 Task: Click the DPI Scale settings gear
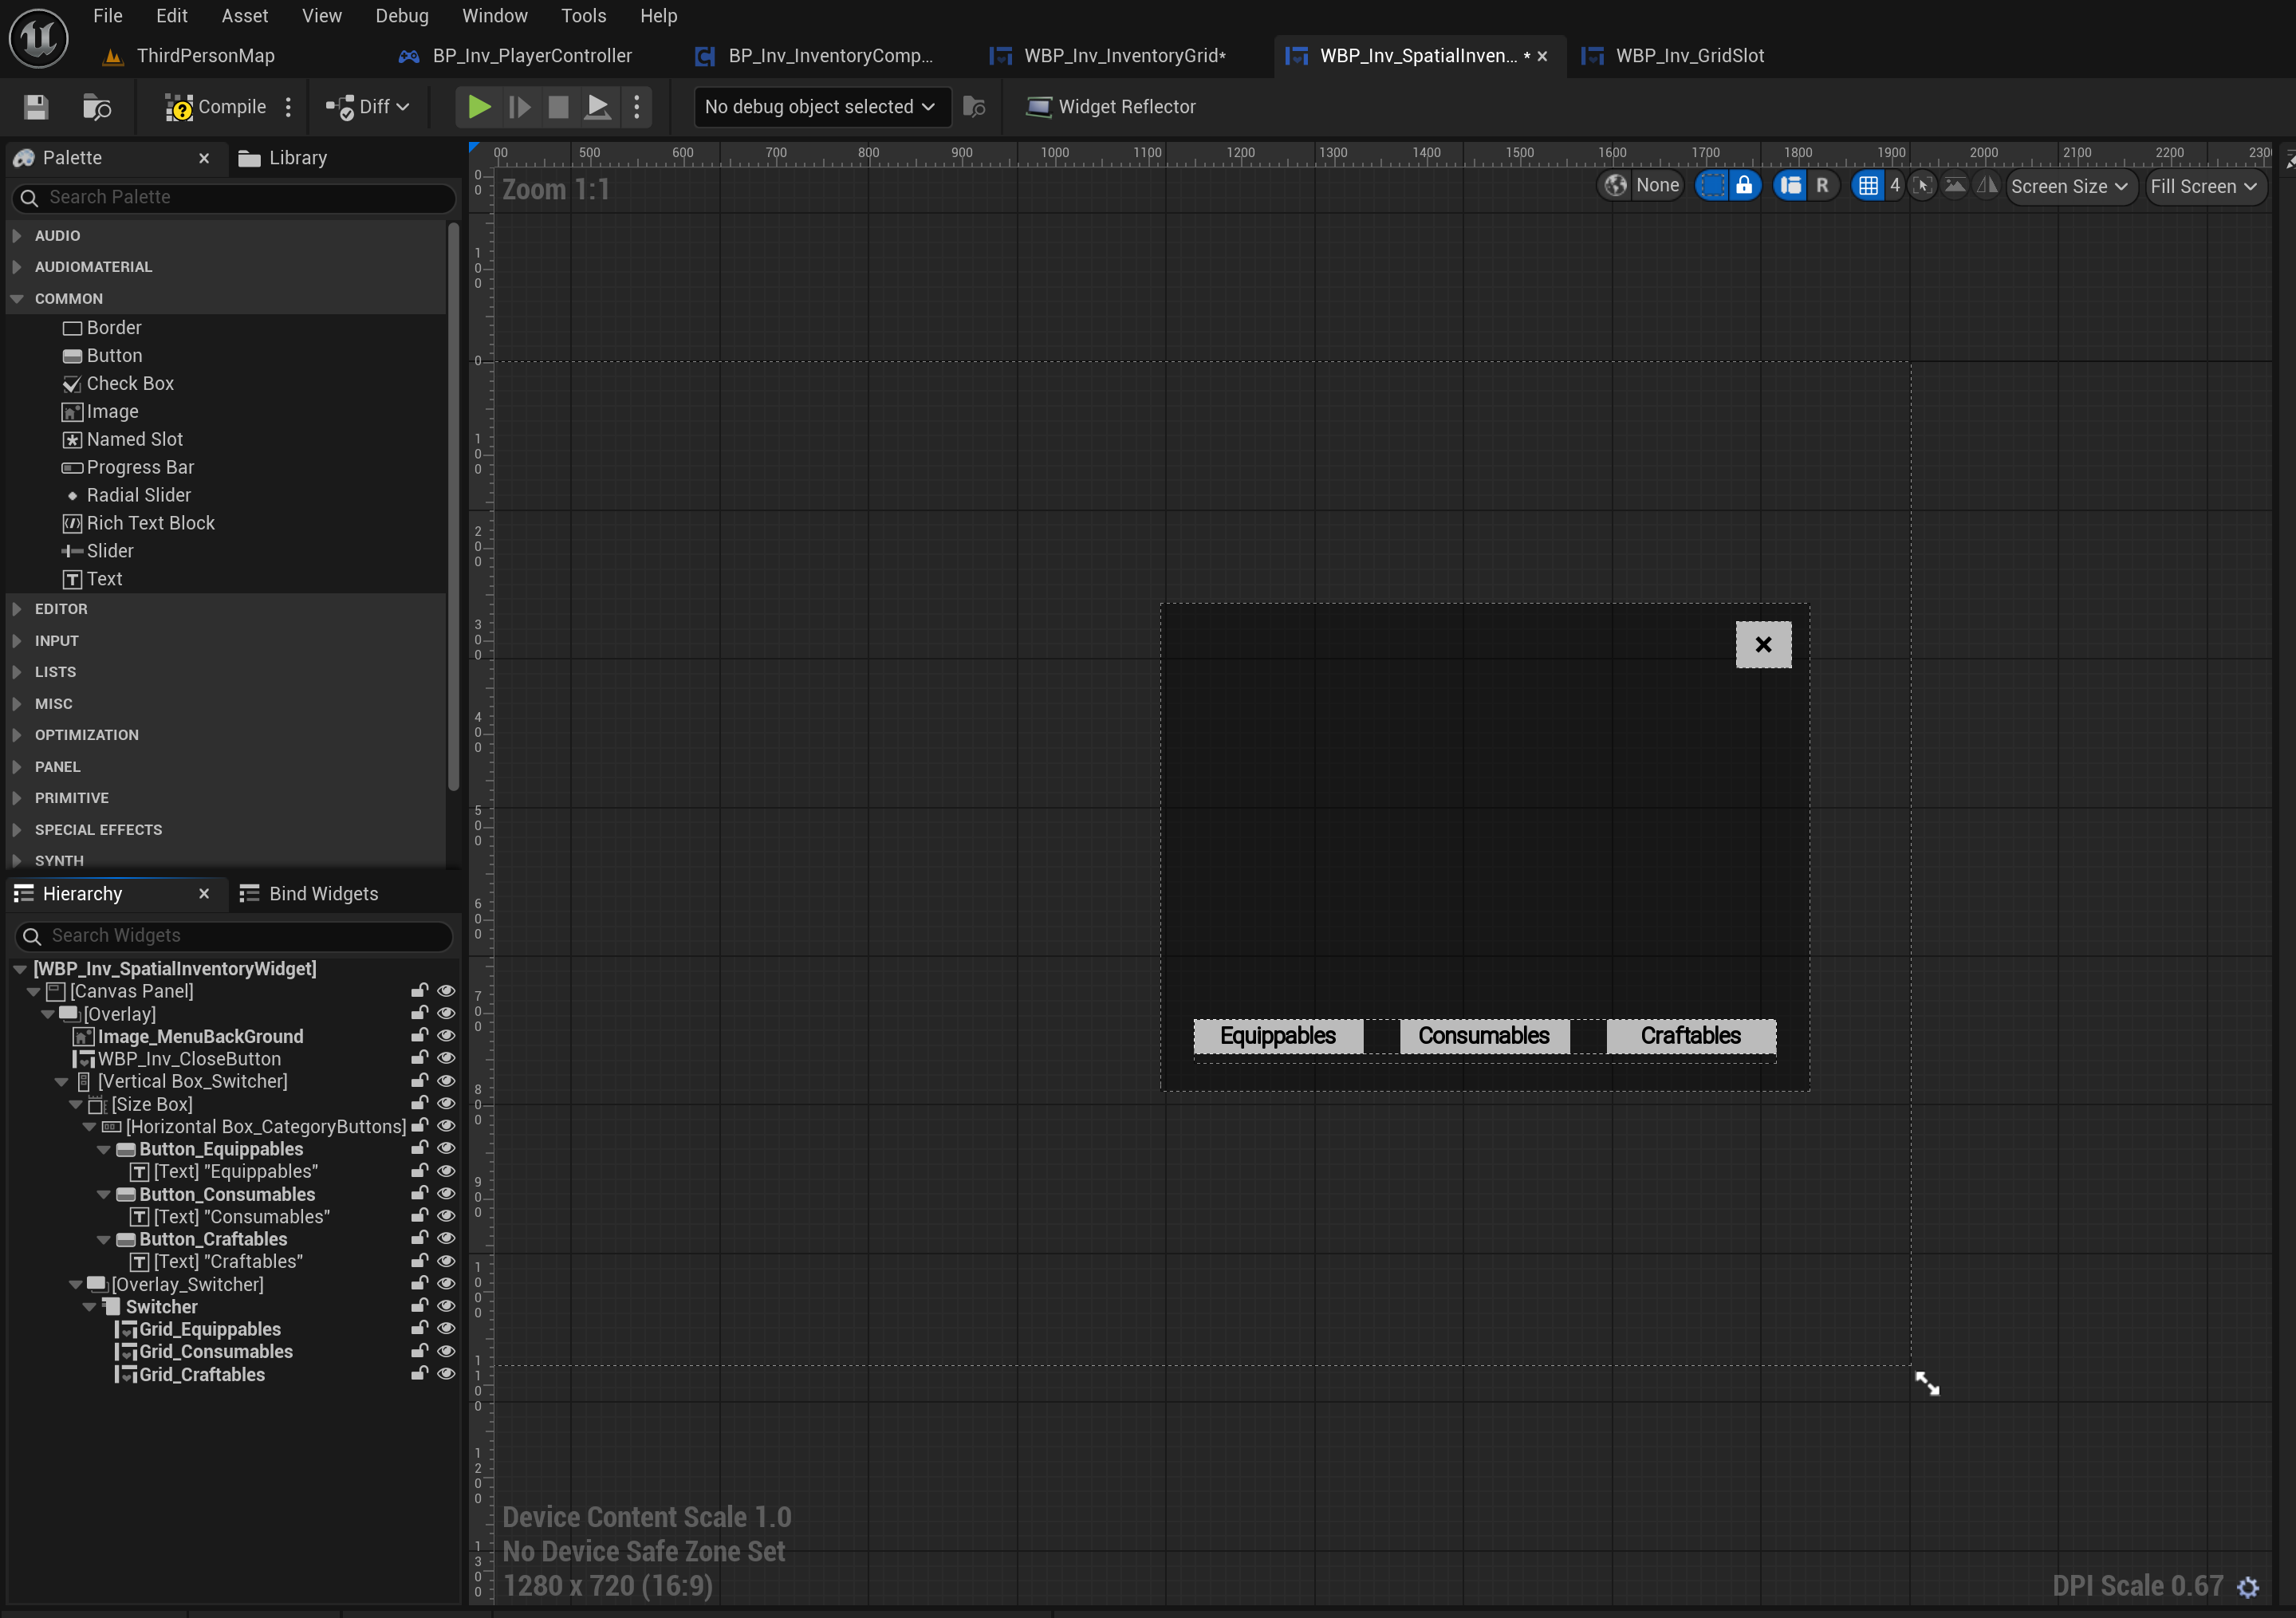(2248, 1587)
